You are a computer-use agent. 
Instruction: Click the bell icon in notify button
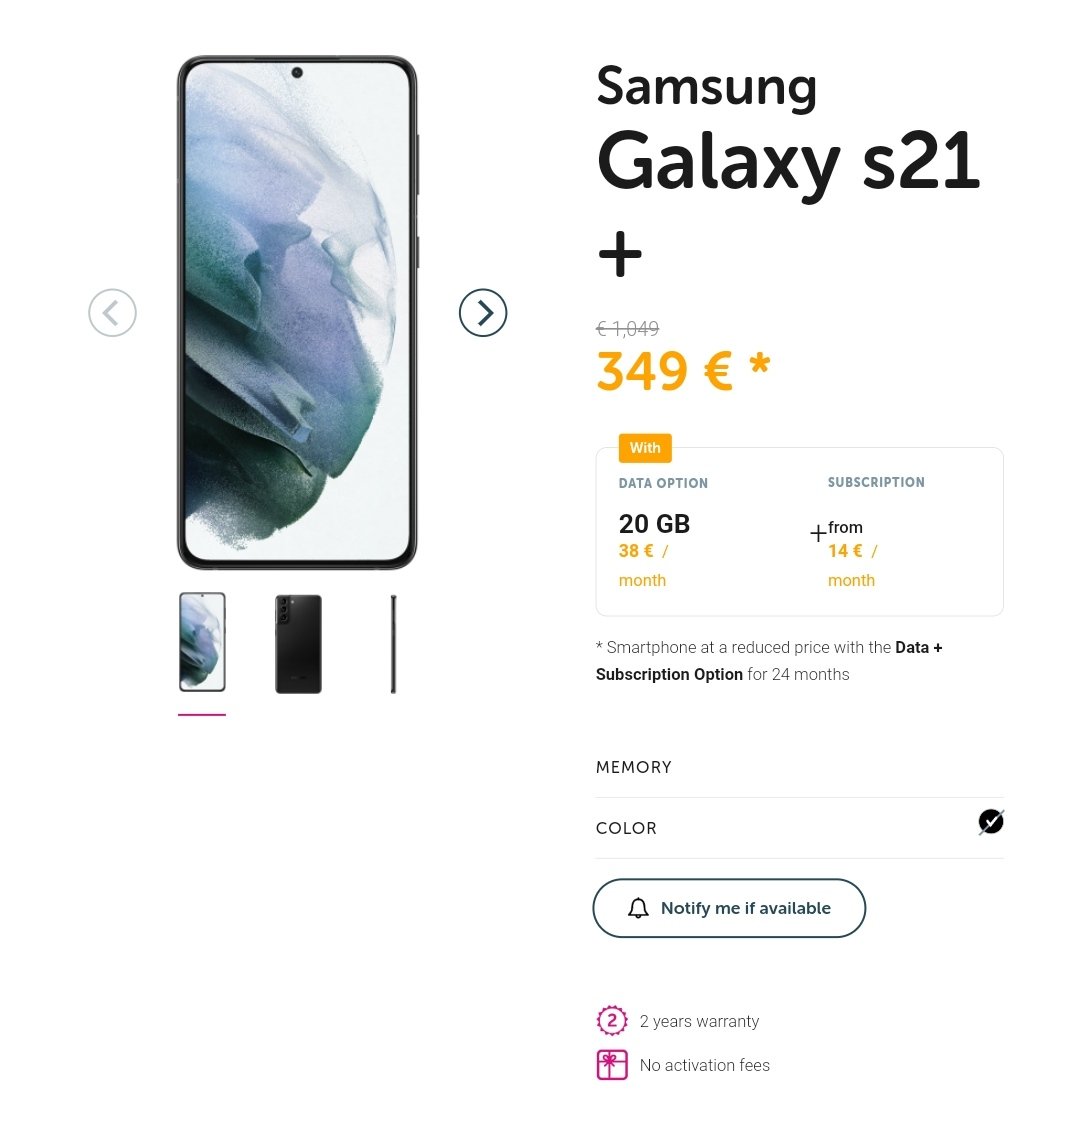pos(638,908)
